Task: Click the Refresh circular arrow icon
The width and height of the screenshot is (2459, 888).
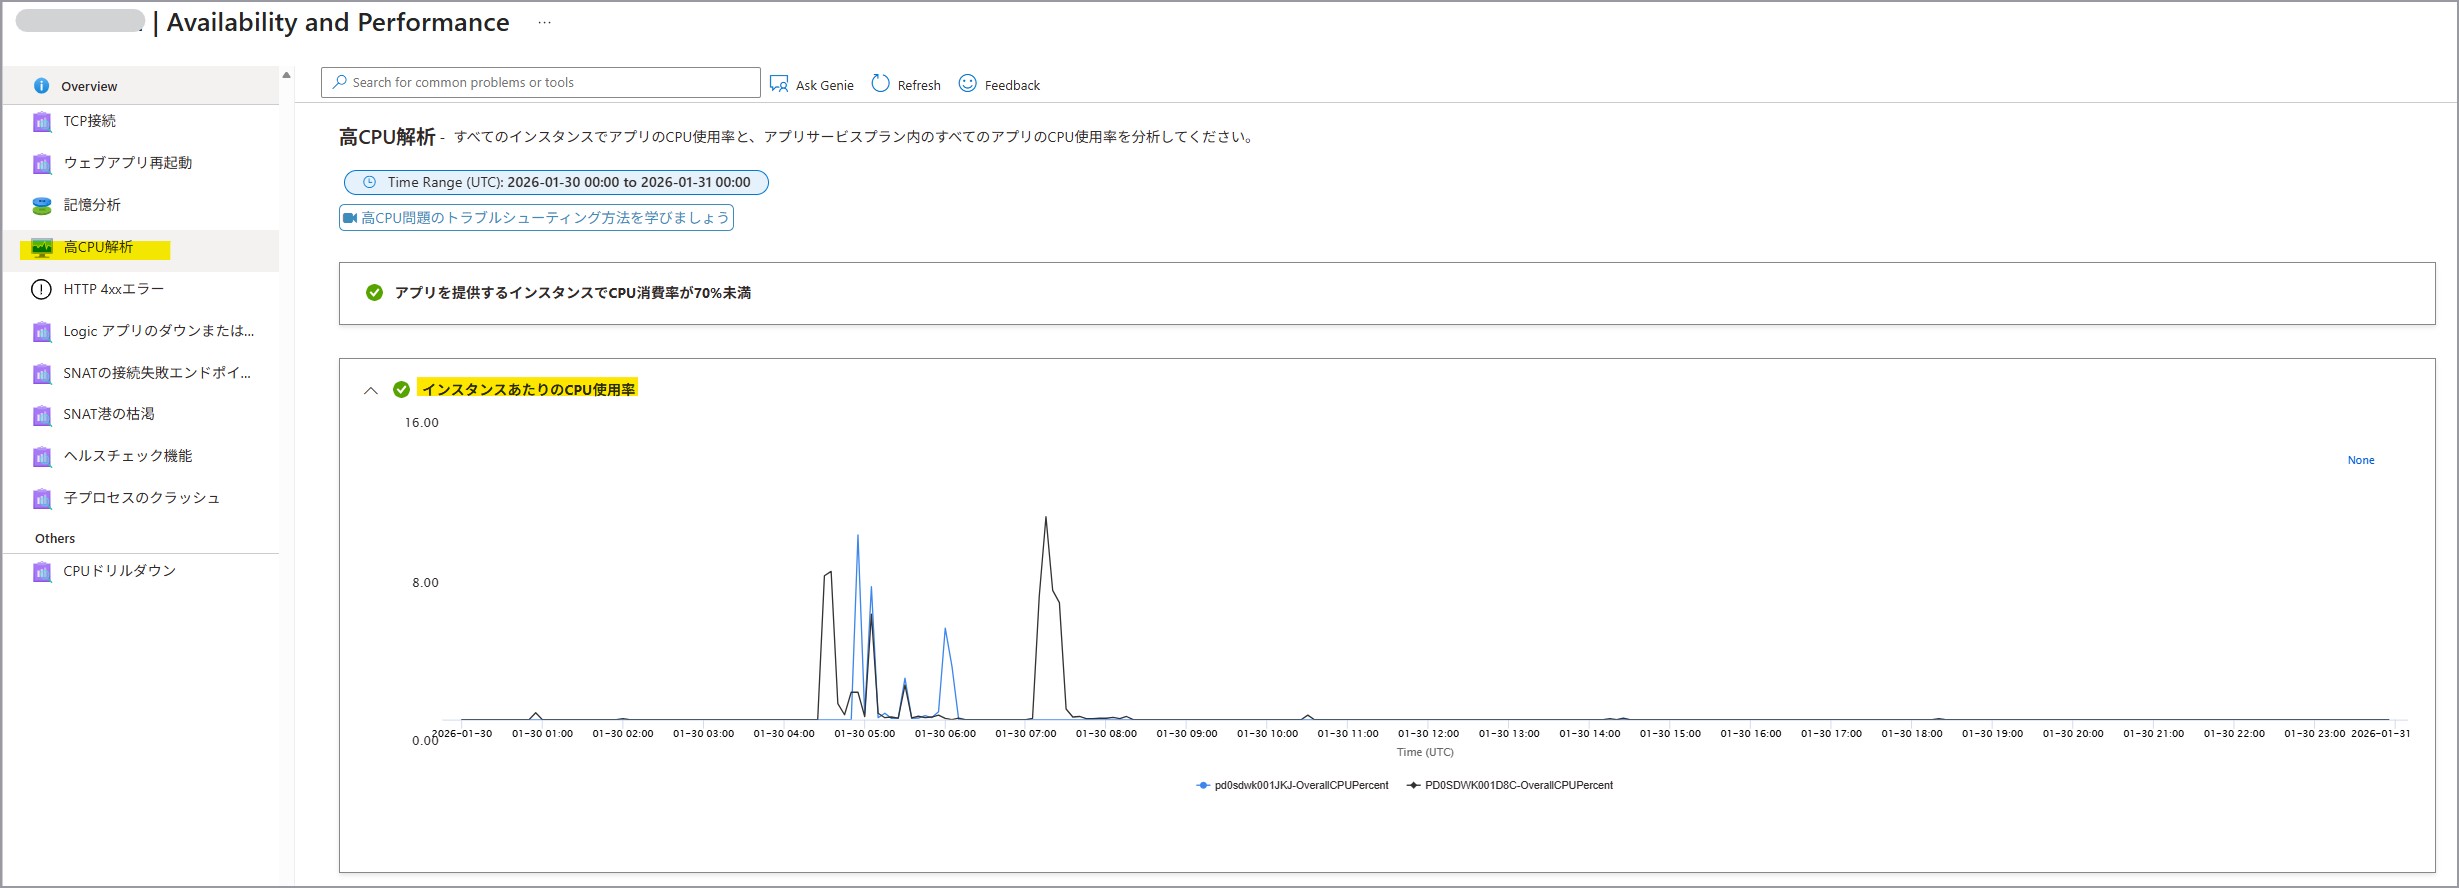Action: [880, 84]
